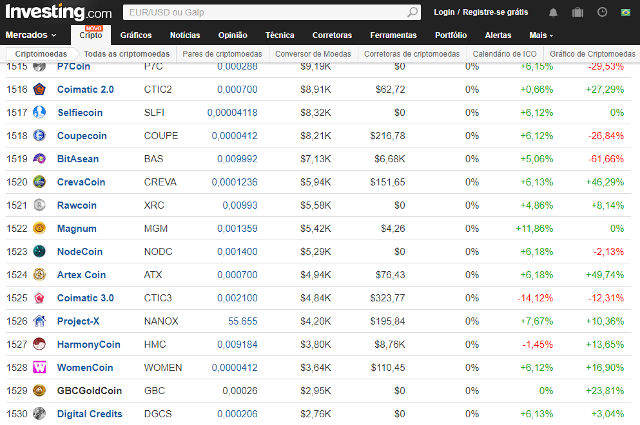Click Magnum change value +11,86%

(x=534, y=229)
